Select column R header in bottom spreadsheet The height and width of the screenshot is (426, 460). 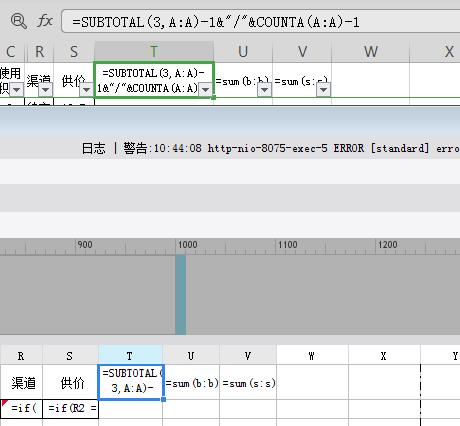pos(21,355)
